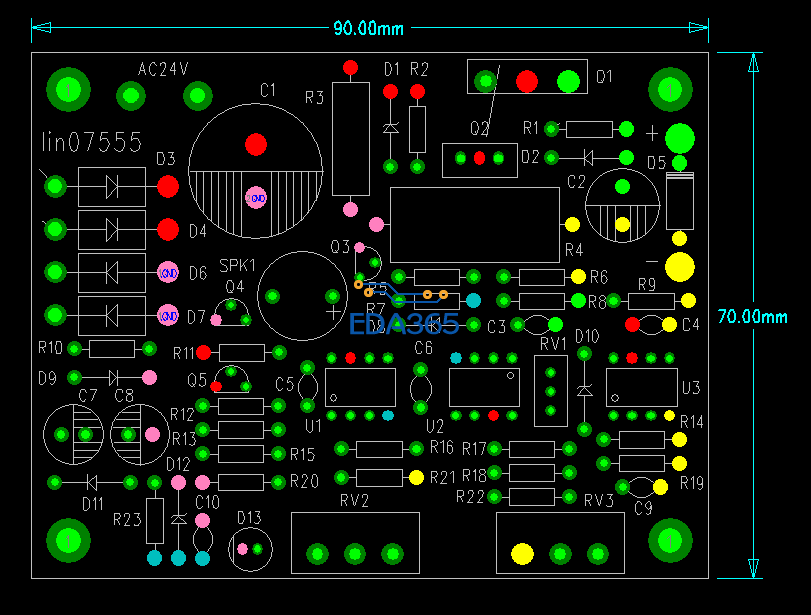
Task: Click the top-right corner mounting hole
Action: tap(670, 89)
